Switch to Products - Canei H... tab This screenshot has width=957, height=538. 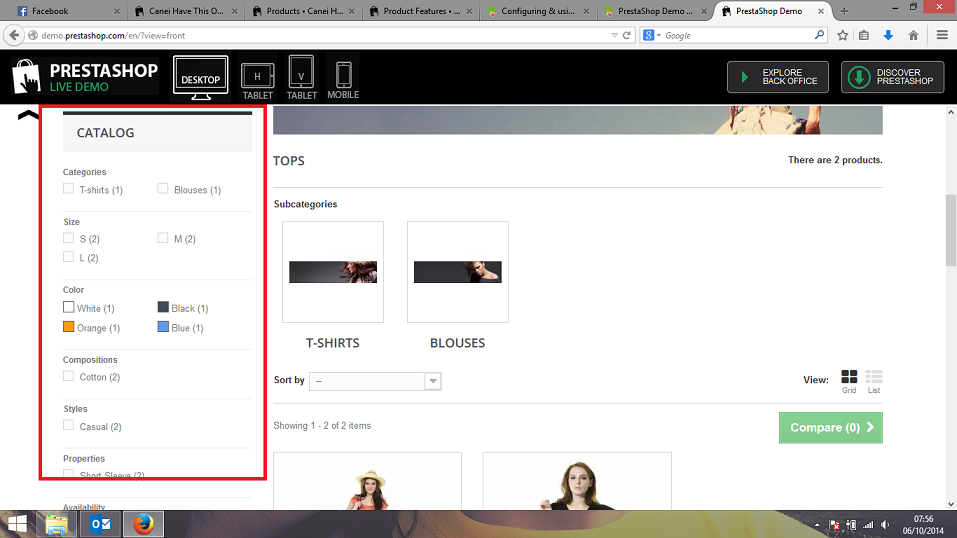pyautogui.click(x=303, y=11)
